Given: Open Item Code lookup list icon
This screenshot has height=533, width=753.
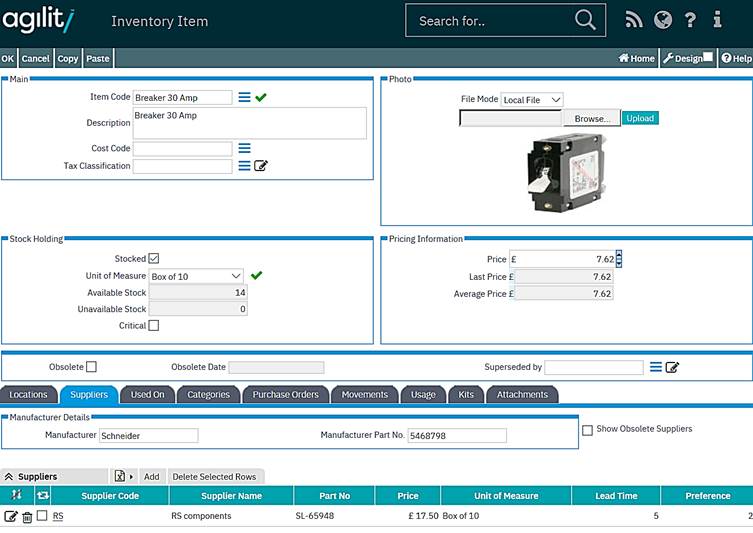Looking at the screenshot, I should (x=244, y=97).
